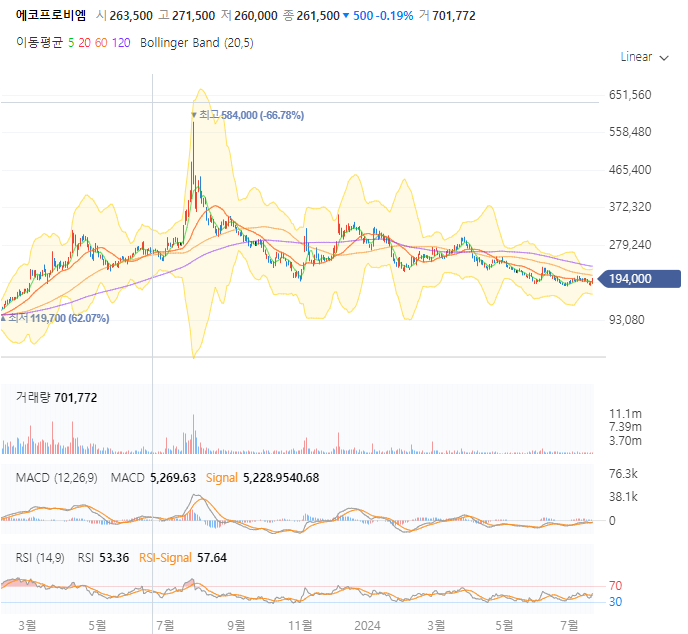
Task: Open the Linear scale dropdown
Action: [x=644, y=57]
